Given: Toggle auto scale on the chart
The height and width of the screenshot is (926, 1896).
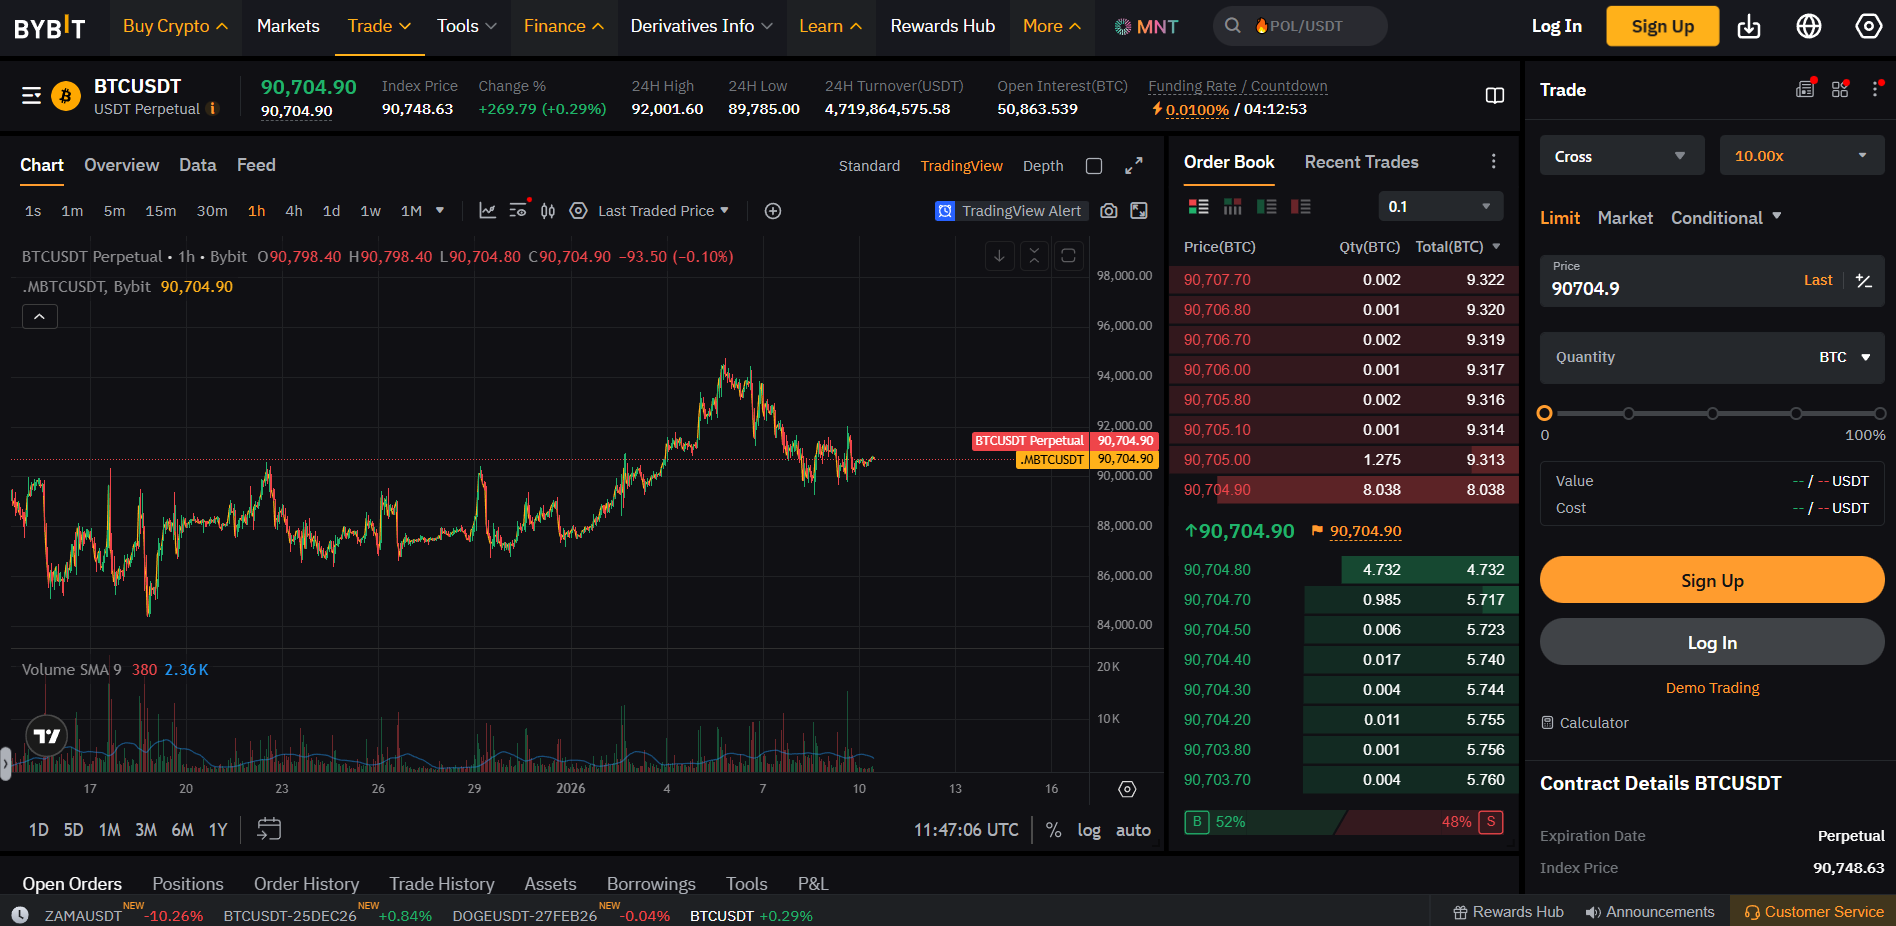Looking at the screenshot, I should pos(1133,830).
